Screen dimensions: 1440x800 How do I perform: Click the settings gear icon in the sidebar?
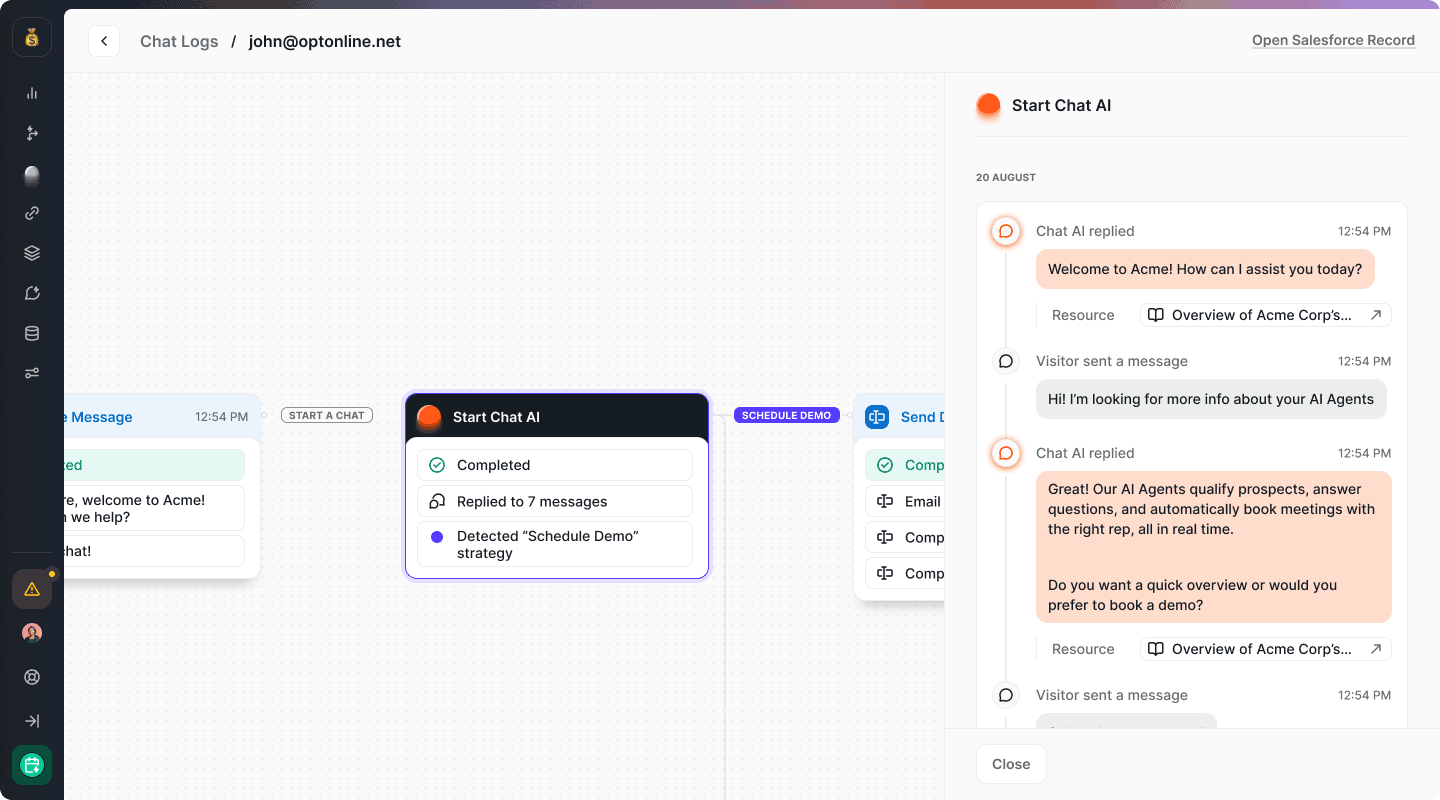pos(31,677)
